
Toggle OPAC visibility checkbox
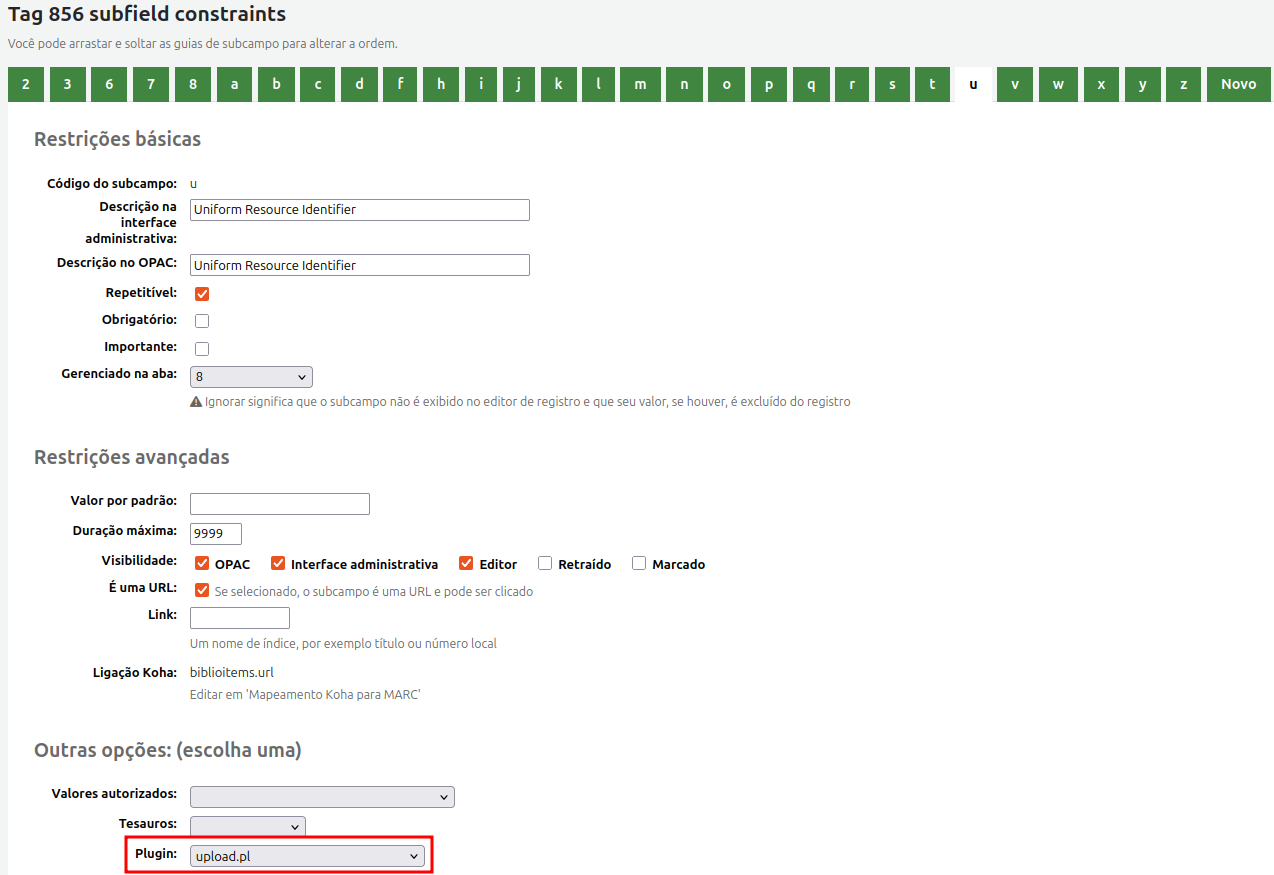202,563
